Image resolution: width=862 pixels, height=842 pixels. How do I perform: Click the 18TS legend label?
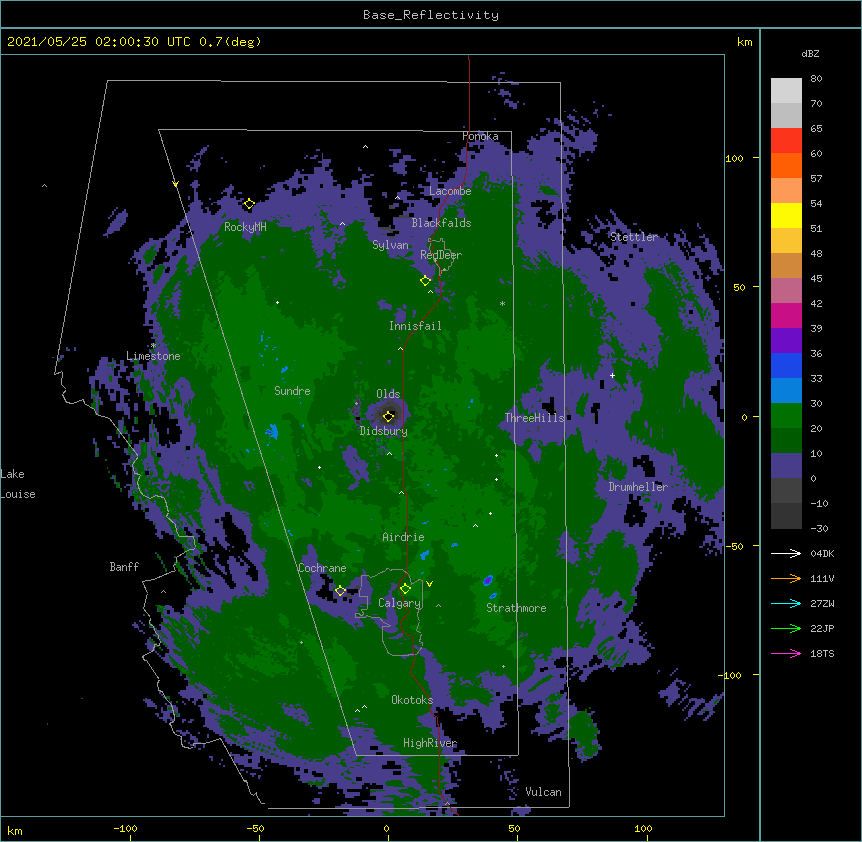pyautogui.click(x=822, y=653)
